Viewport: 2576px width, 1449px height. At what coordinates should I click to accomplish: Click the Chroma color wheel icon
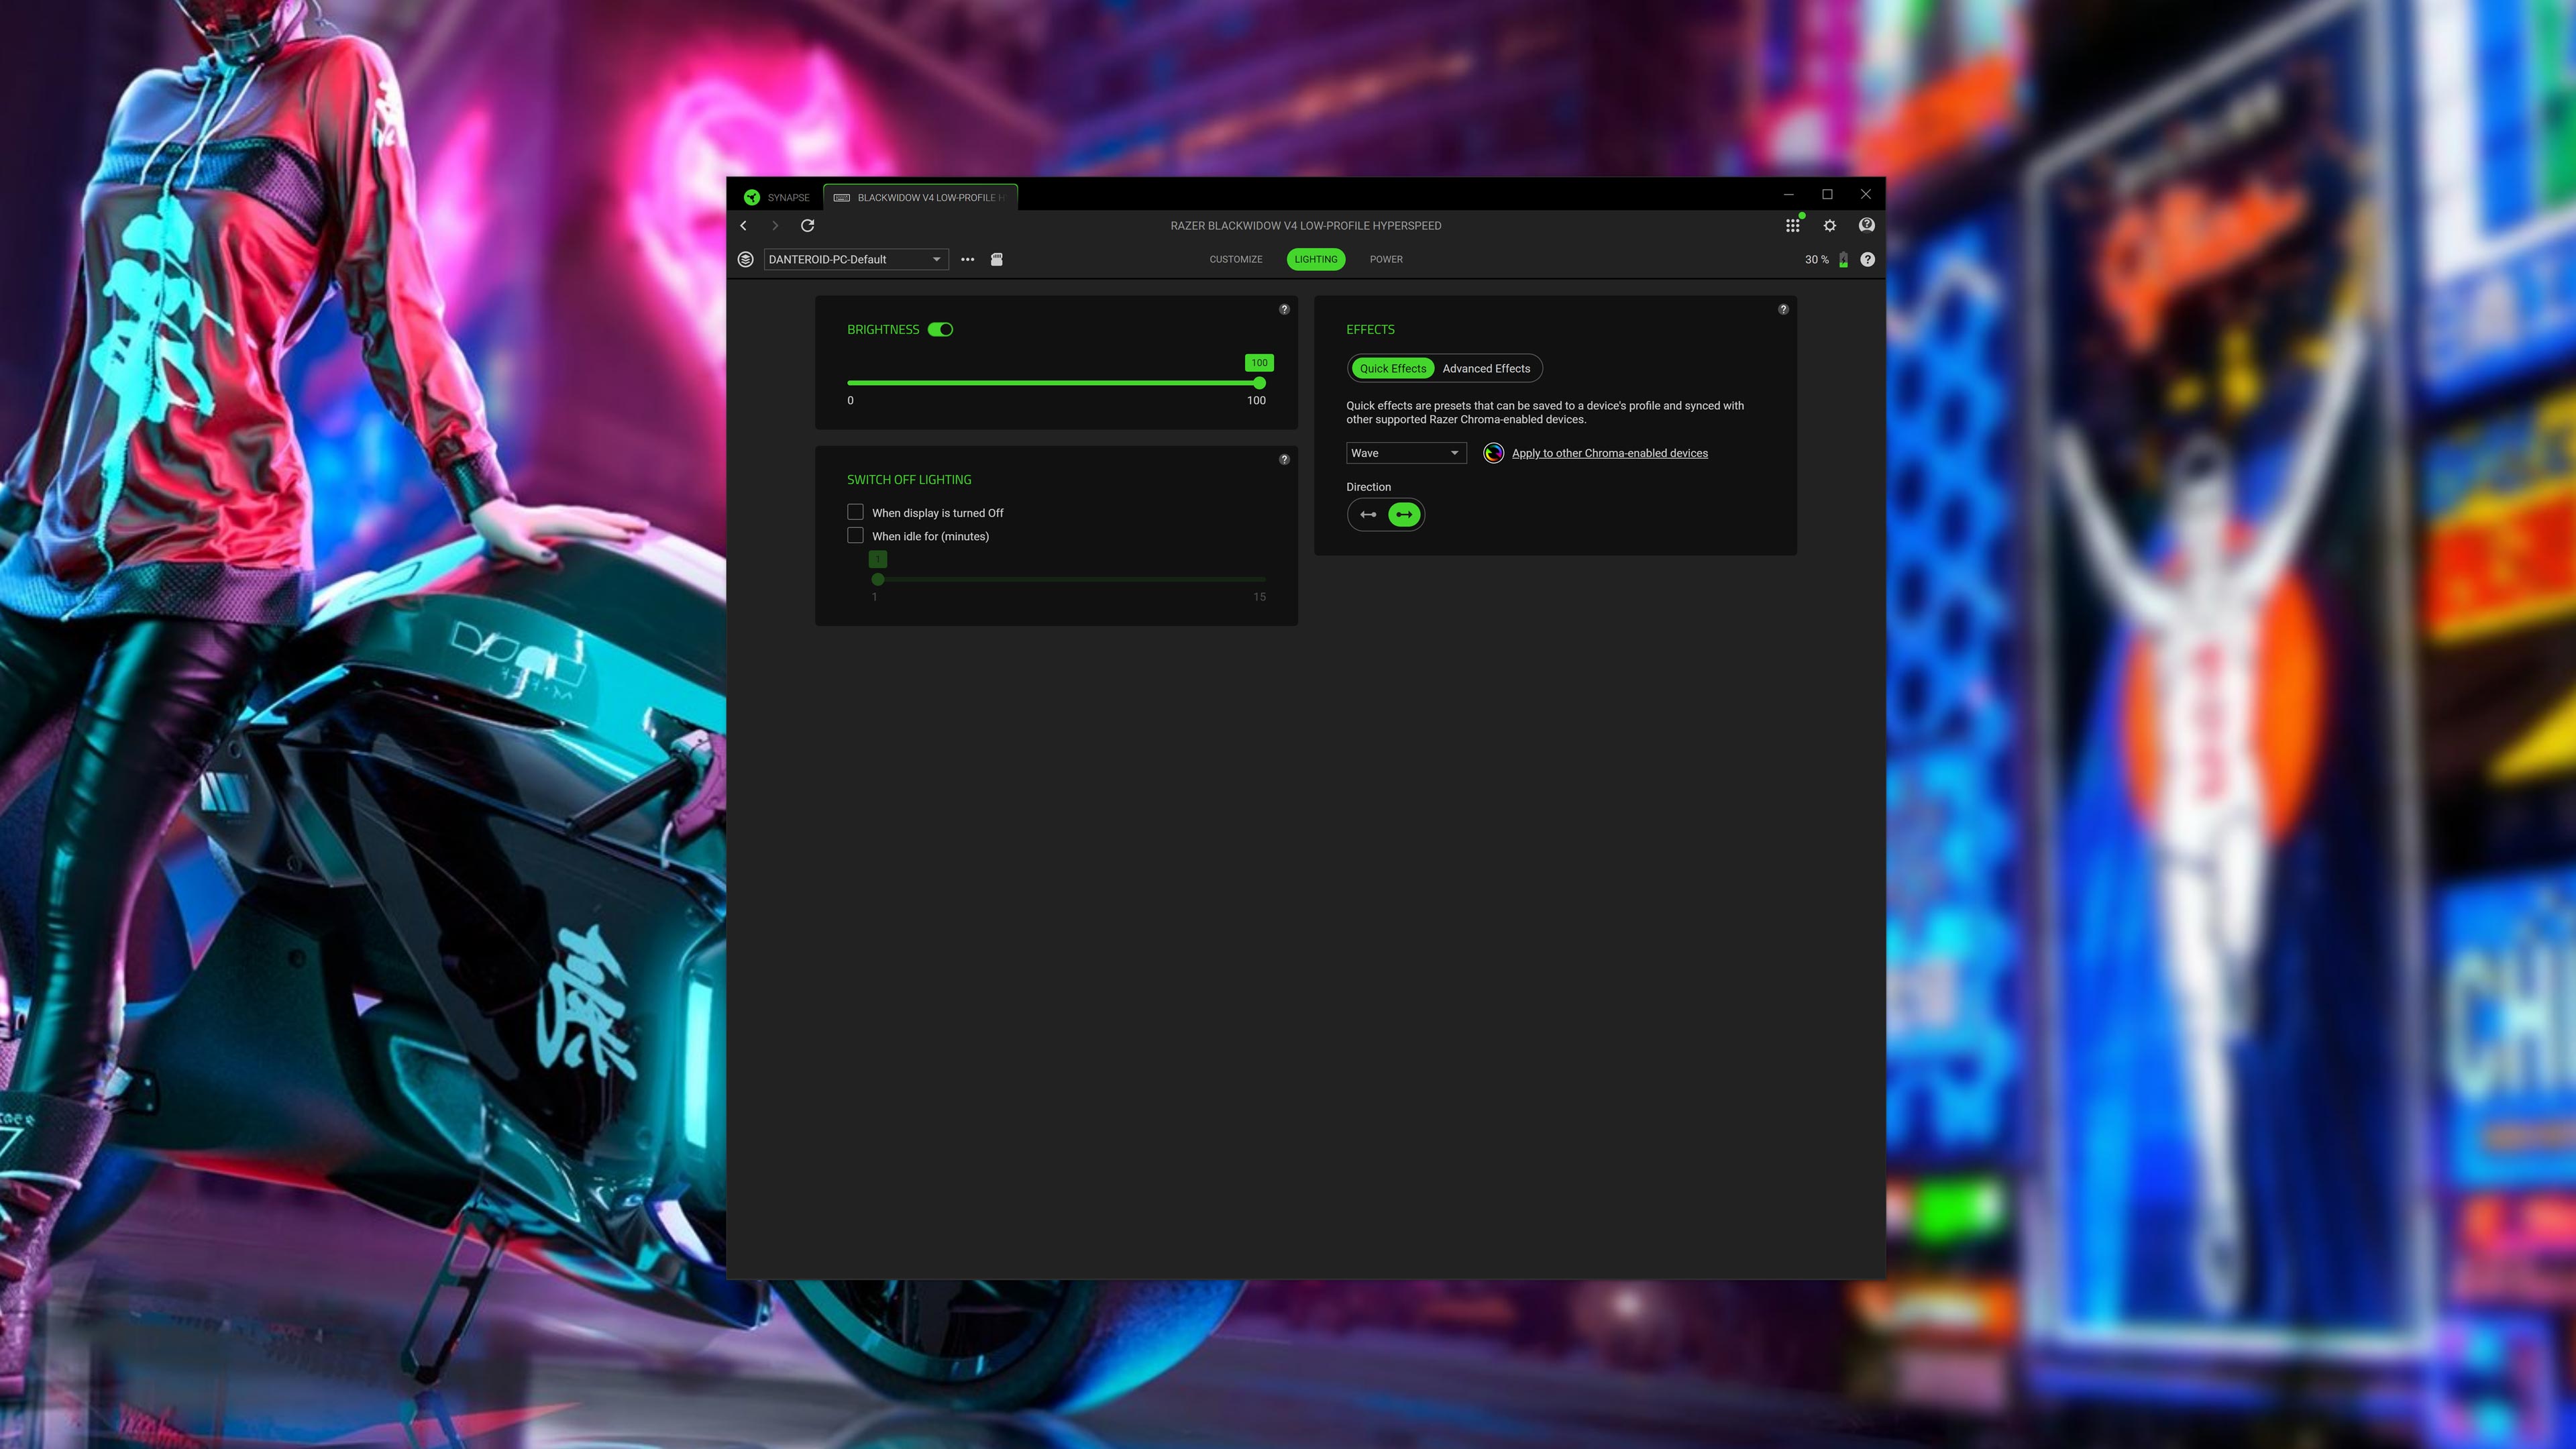click(1493, 452)
